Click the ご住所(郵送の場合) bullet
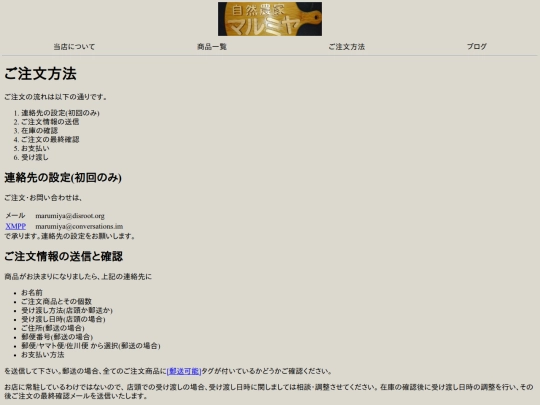The width and height of the screenshot is (540, 405). pos(53,328)
